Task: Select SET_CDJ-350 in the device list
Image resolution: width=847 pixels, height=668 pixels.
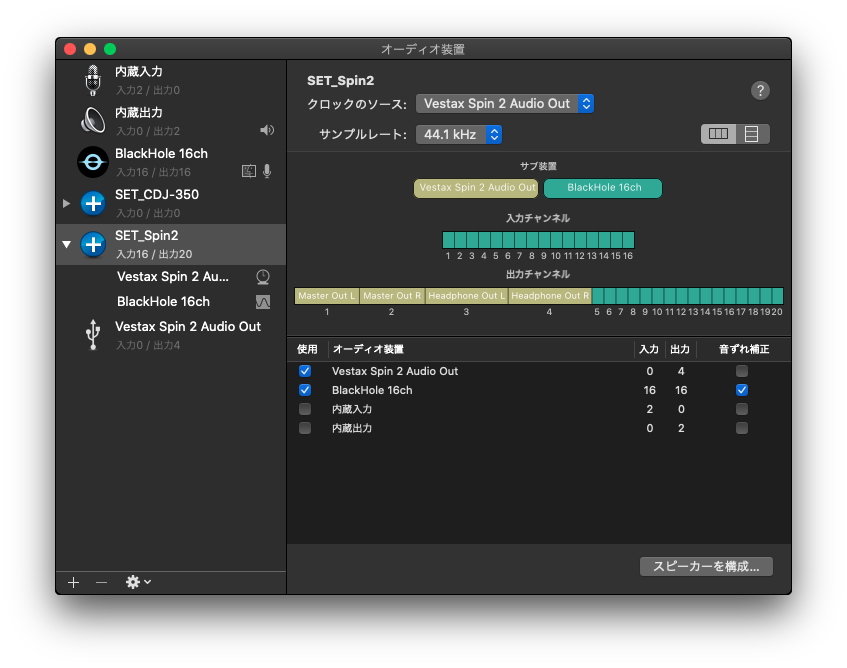Action: click(x=171, y=203)
